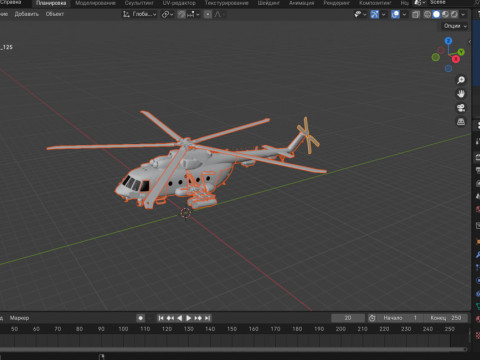Viewport: 480px width, 360px height.
Task: Toggle proportional editing
Action: 208,14
